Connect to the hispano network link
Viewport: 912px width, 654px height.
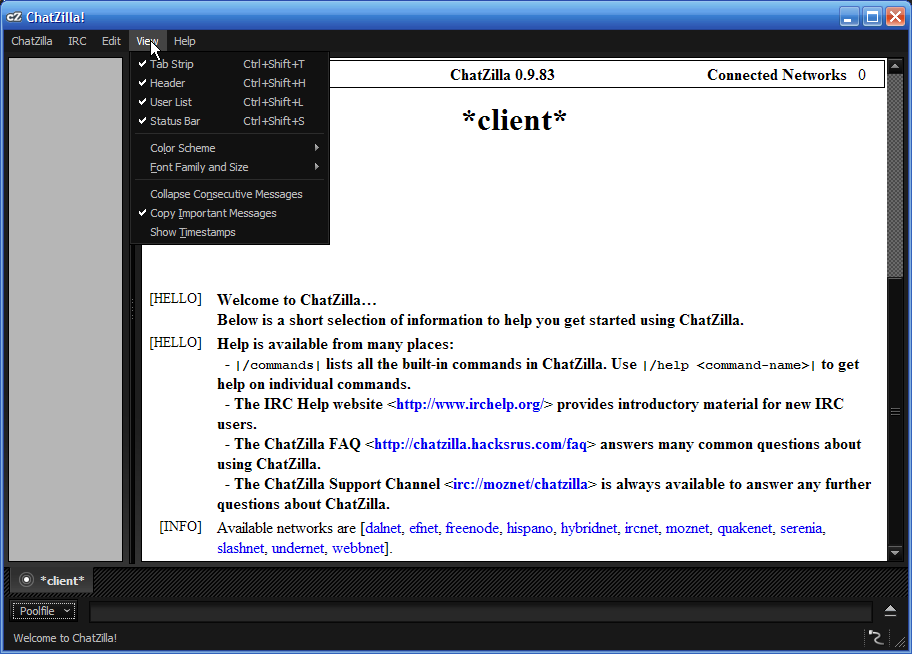point(529,528)
